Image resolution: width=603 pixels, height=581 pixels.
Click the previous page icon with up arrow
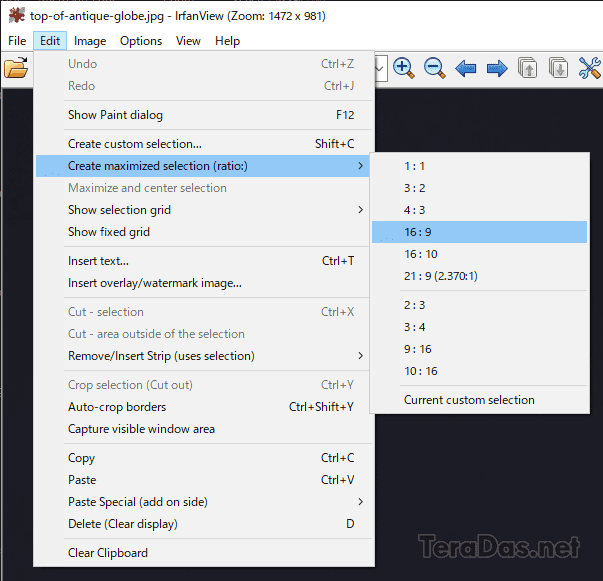[527, 68]
